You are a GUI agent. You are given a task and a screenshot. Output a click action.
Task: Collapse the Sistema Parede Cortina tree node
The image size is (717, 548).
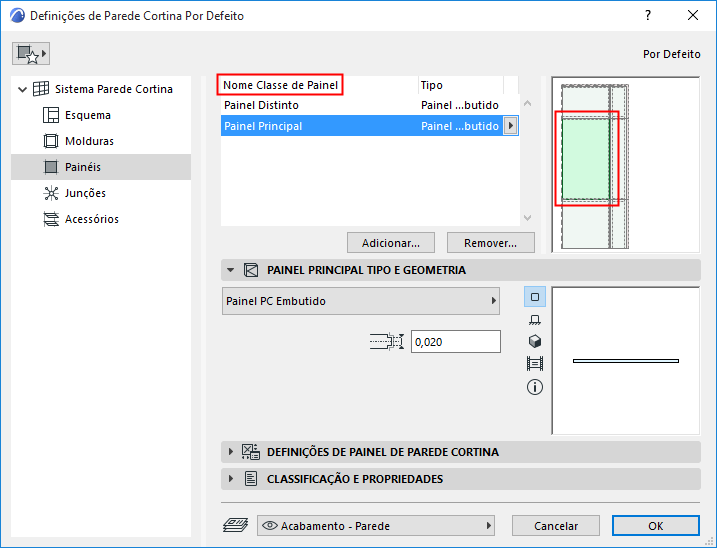[22, 89]
